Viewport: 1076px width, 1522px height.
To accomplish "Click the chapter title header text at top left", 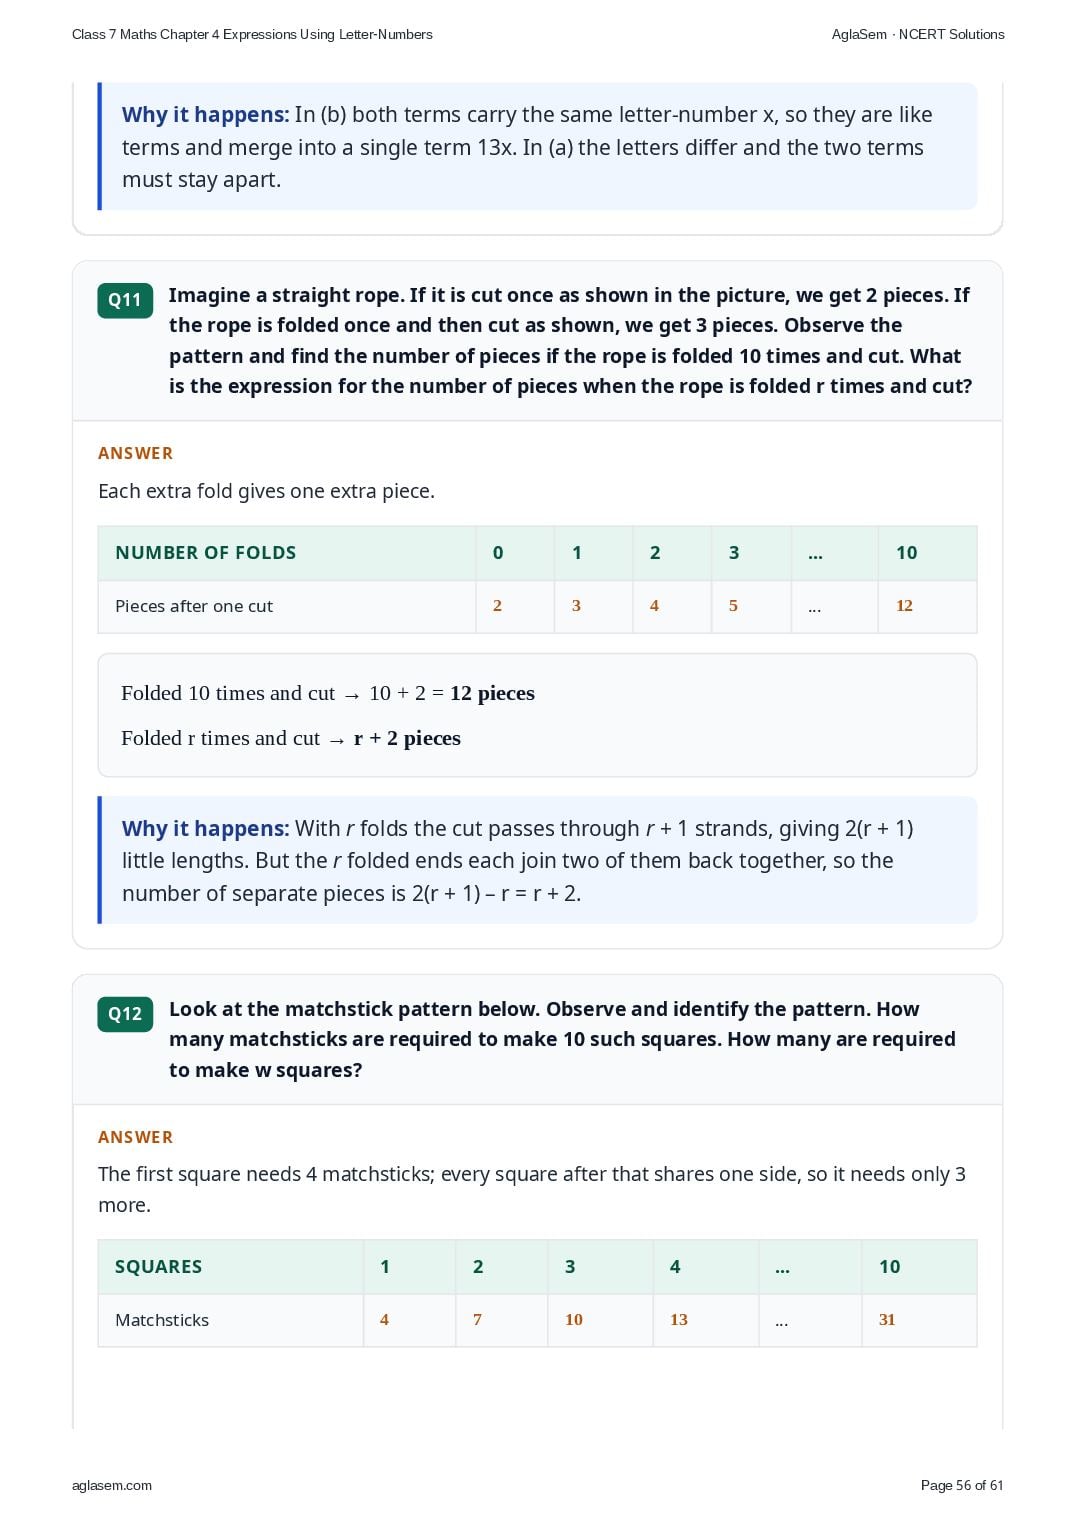I will (252, 34).
